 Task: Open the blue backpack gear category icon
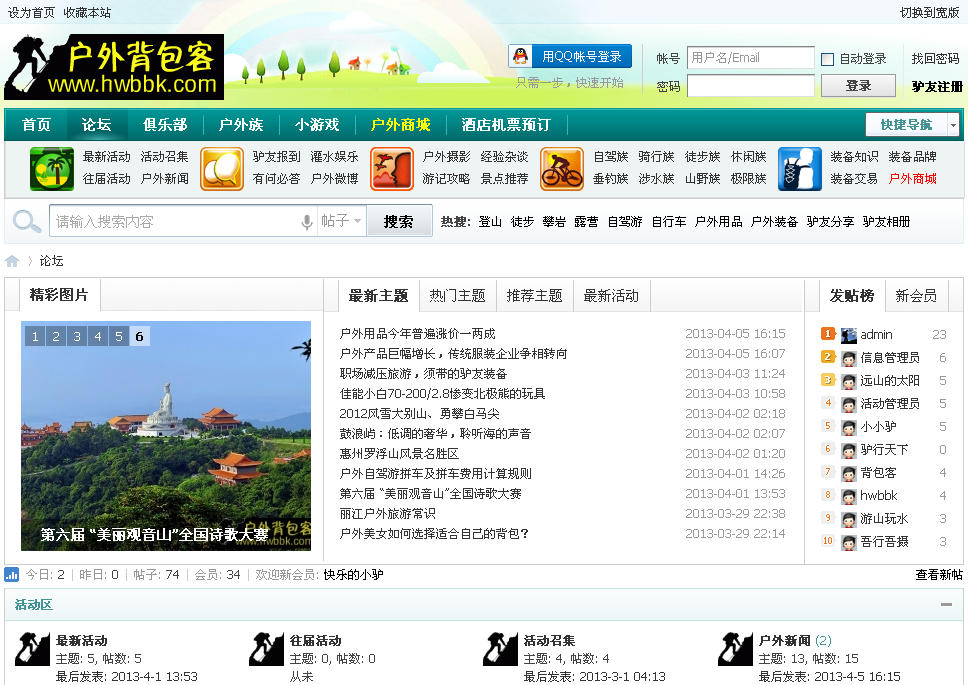(x=799, y=168)
